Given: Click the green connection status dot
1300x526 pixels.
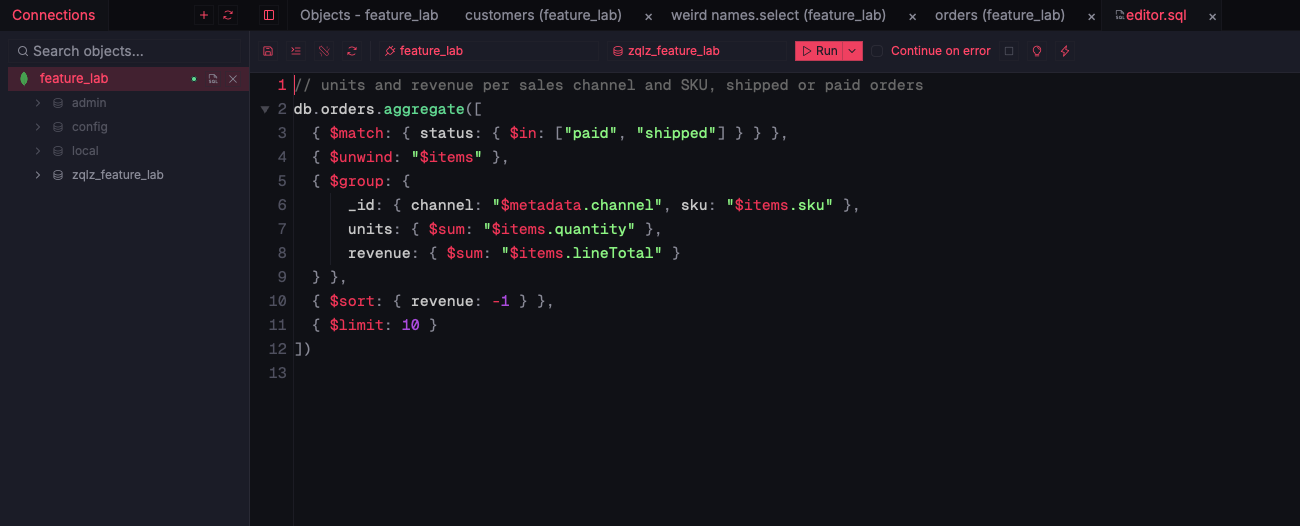Looking at the screenshot, I should [x=194, y=79].
